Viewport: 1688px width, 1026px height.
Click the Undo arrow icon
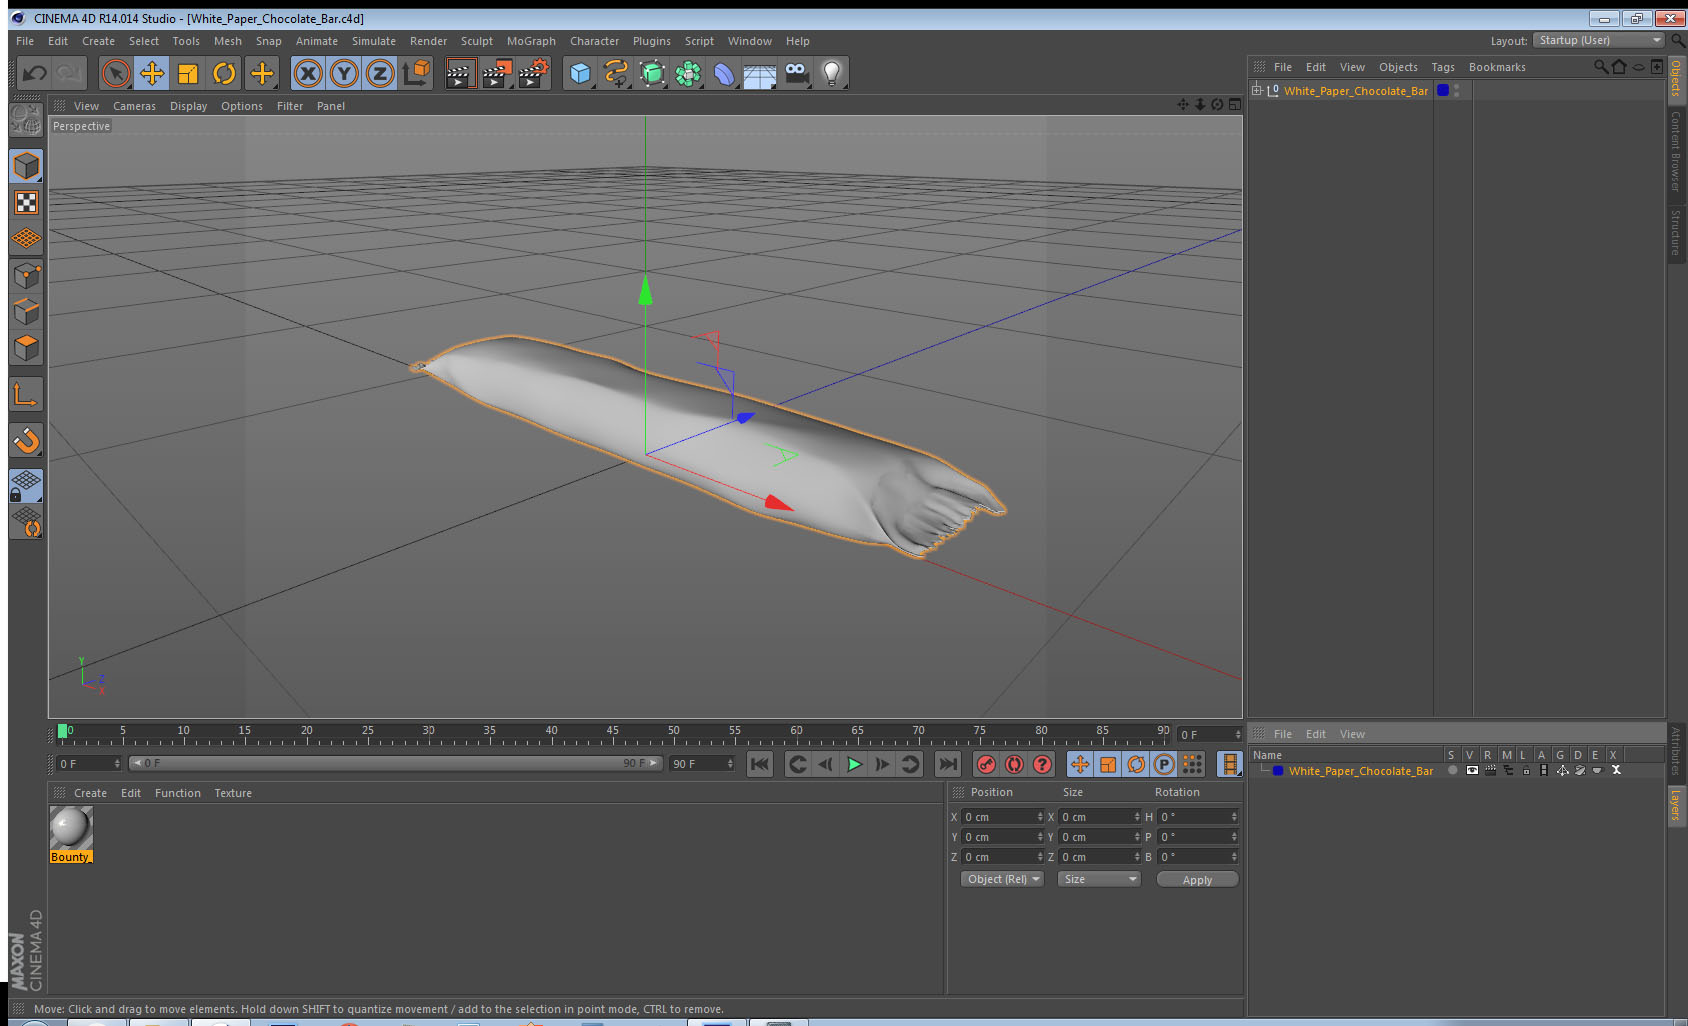tap(34, 73)
